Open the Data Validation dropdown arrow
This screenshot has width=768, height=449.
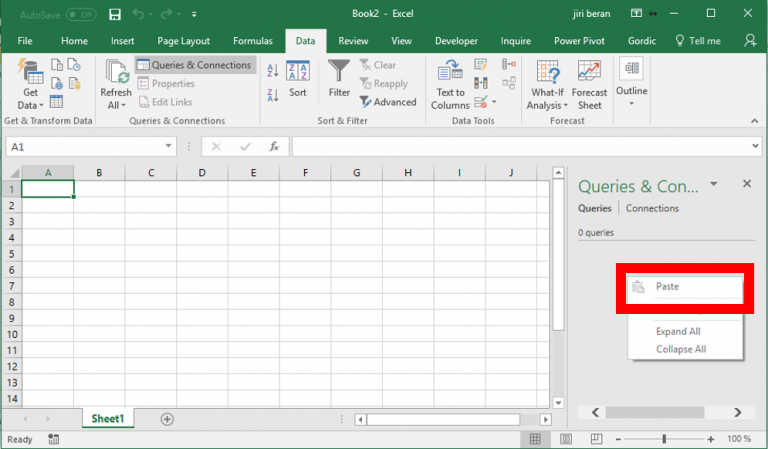tap(494, 102)
